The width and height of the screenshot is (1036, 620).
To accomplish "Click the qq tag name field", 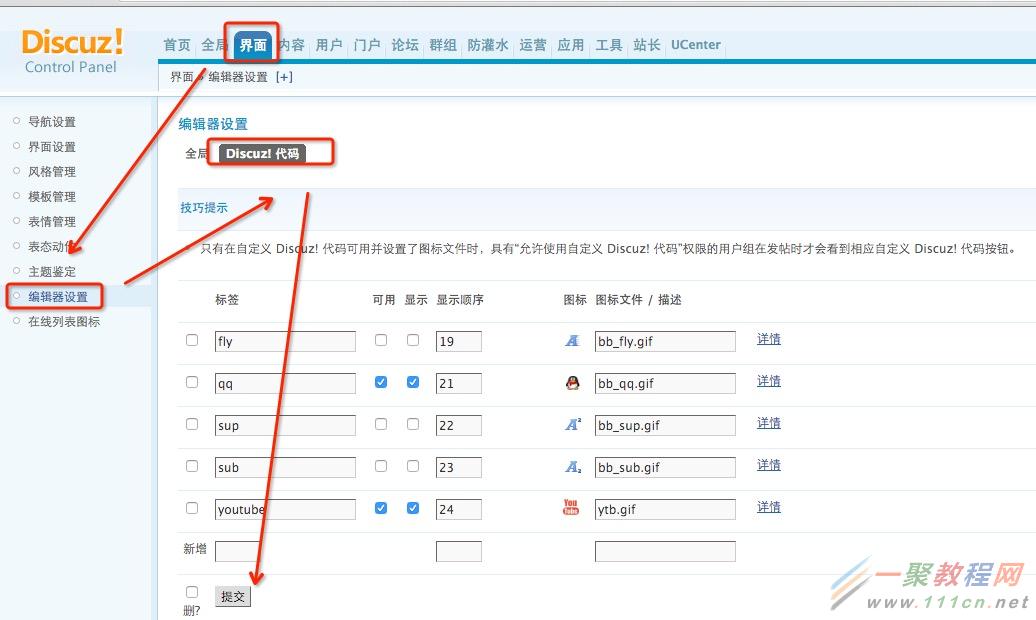I will [x=285, y=383].
